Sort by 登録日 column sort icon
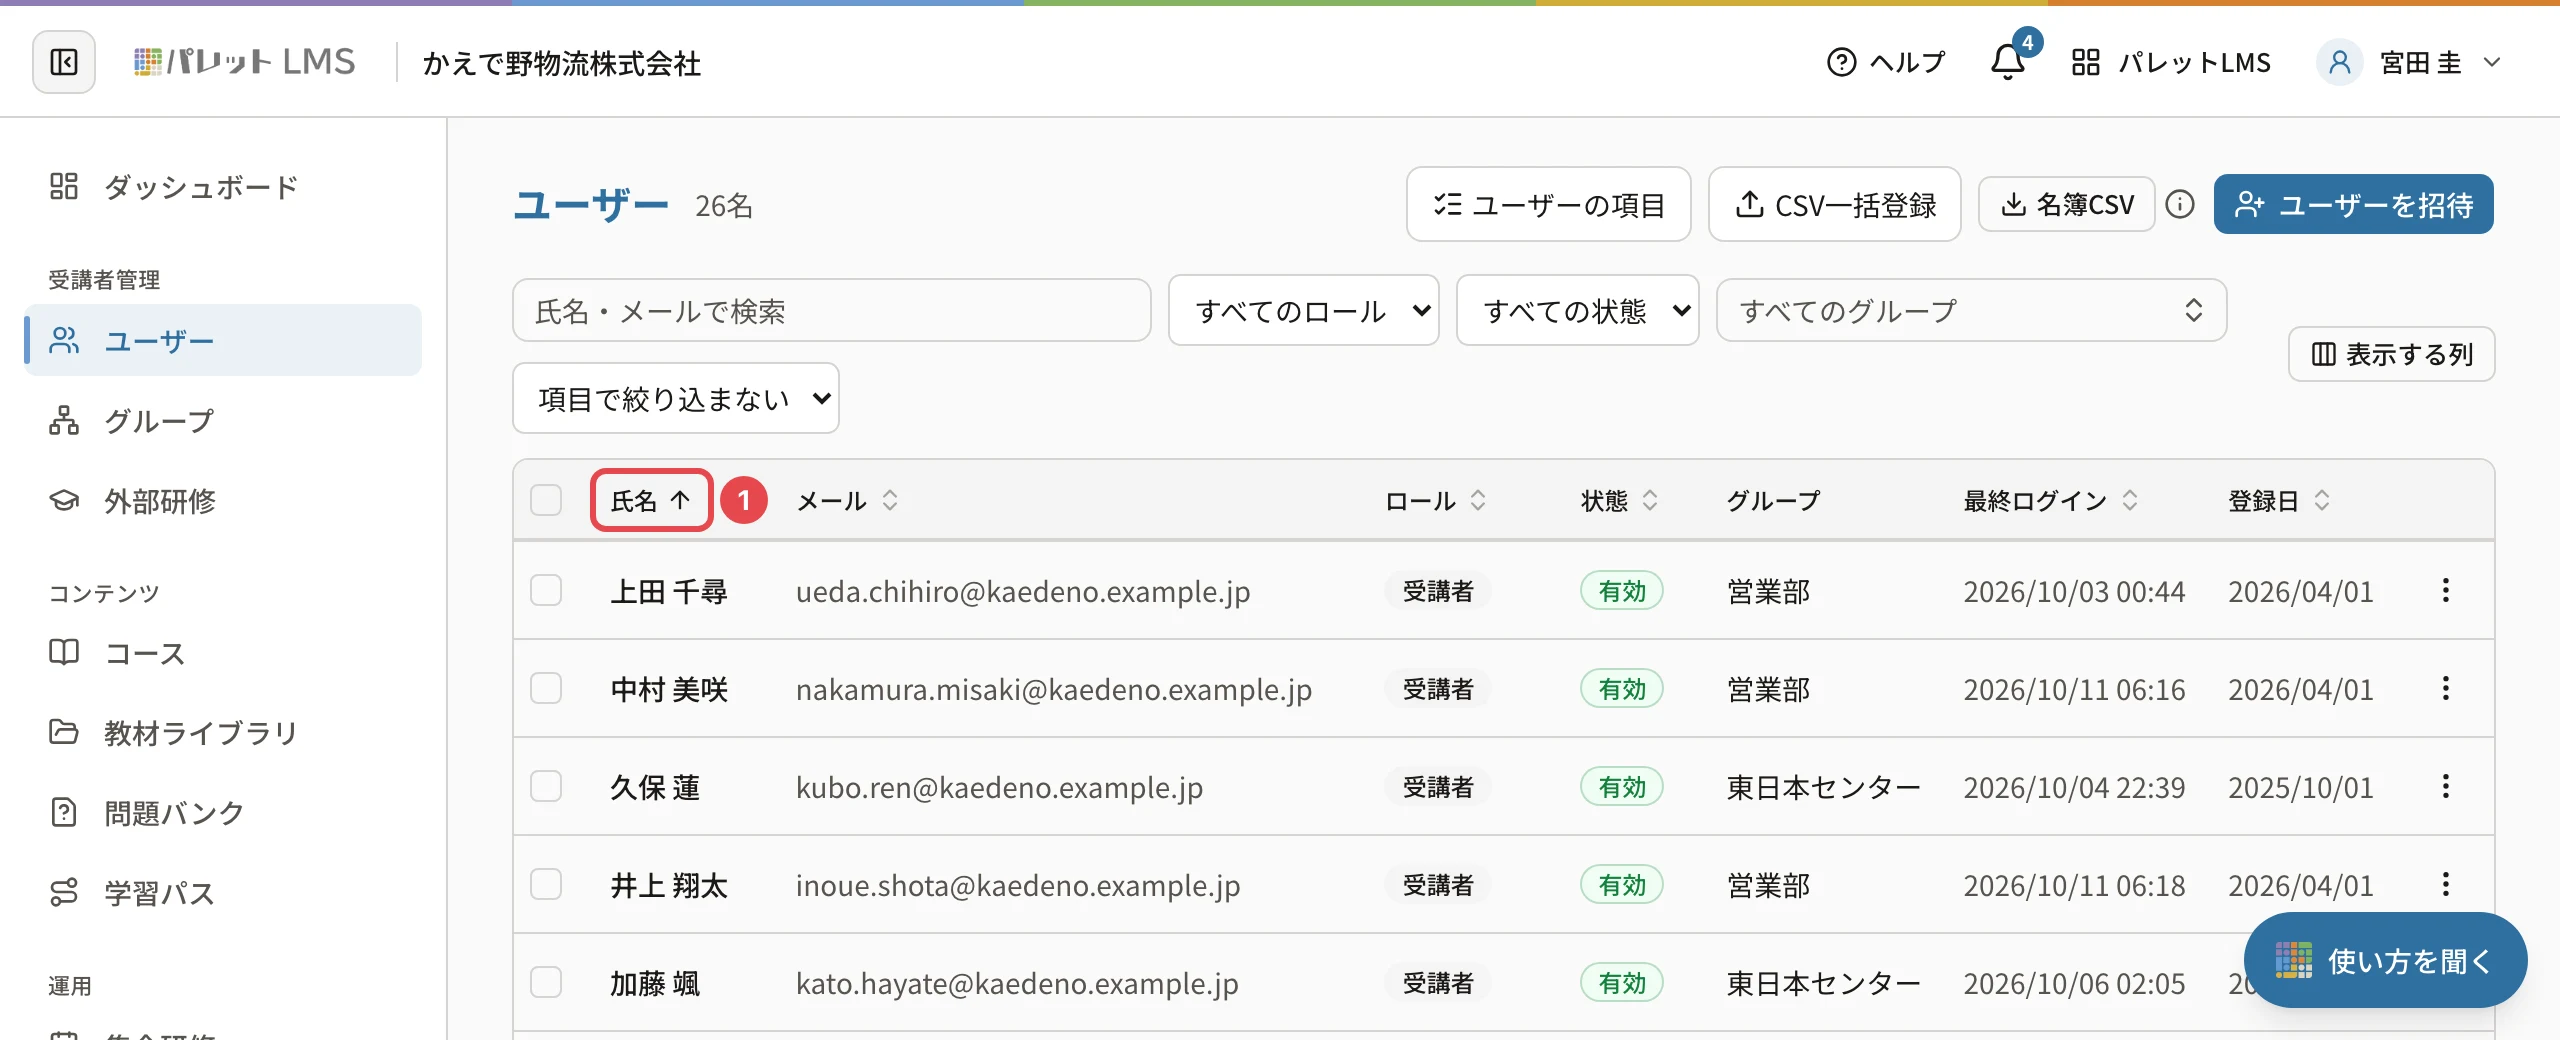Screen dimensions: 2560x1040 point(2322,500)
